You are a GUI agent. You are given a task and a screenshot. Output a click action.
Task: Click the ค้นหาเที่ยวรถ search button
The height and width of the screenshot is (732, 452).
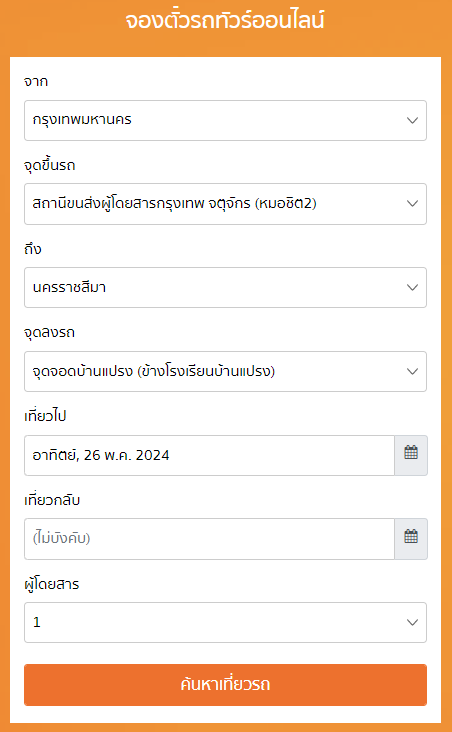(x=226, y=685)
